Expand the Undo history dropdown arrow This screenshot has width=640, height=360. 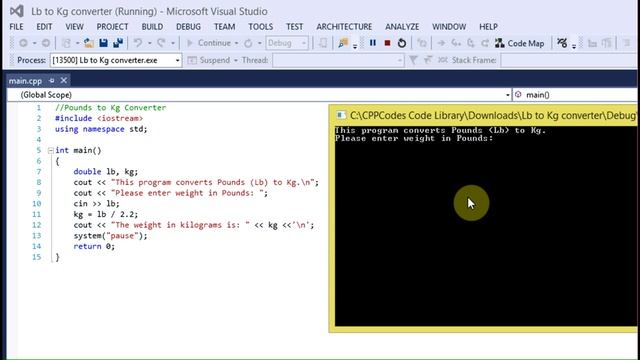coord(149,43)
